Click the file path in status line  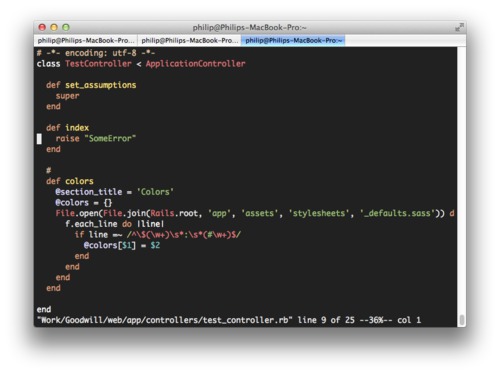pos(165,320)
